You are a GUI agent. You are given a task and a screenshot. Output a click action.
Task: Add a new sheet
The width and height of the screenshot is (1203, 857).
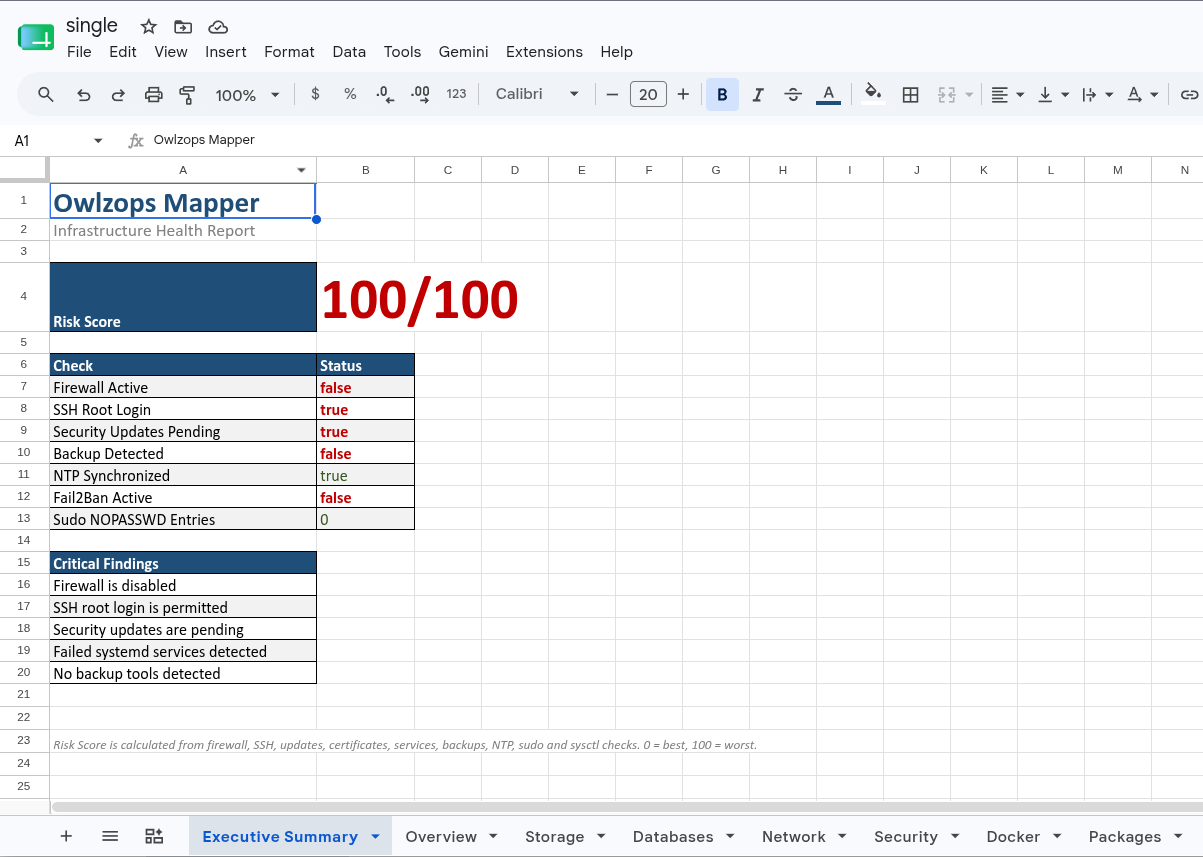pos(66,836)
